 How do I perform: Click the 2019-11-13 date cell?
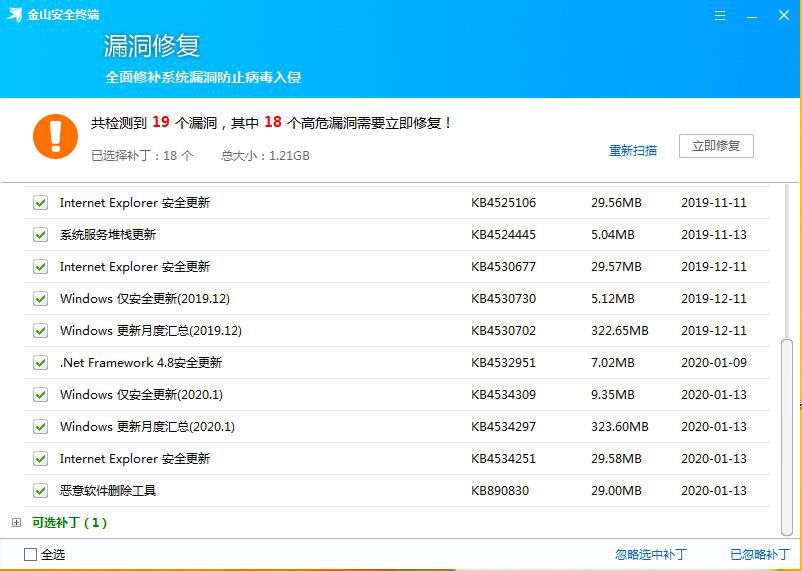(714, 235)
